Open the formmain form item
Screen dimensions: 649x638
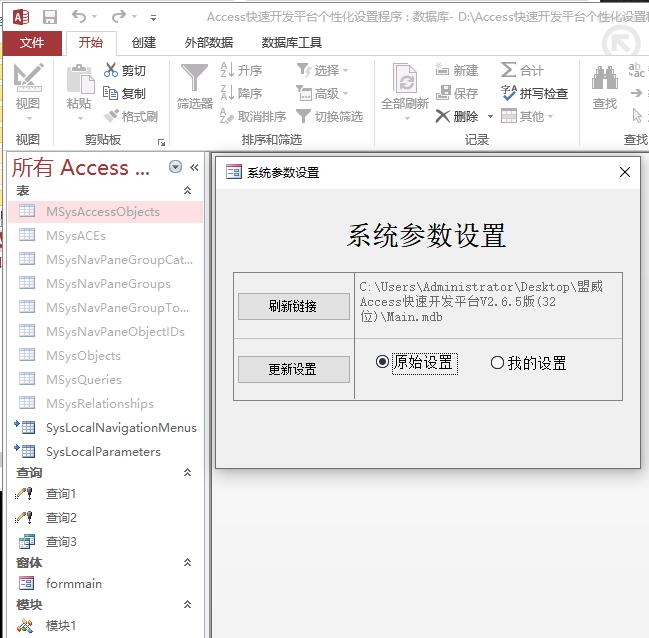(74, 583)
